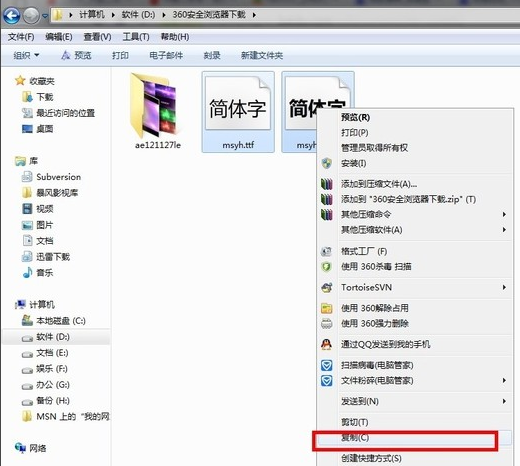The width and height of the screenshot is (520, 466).
Task: Expand the arrow after 360安全浏览器下载 in address bar
Action: click(254, 15)
